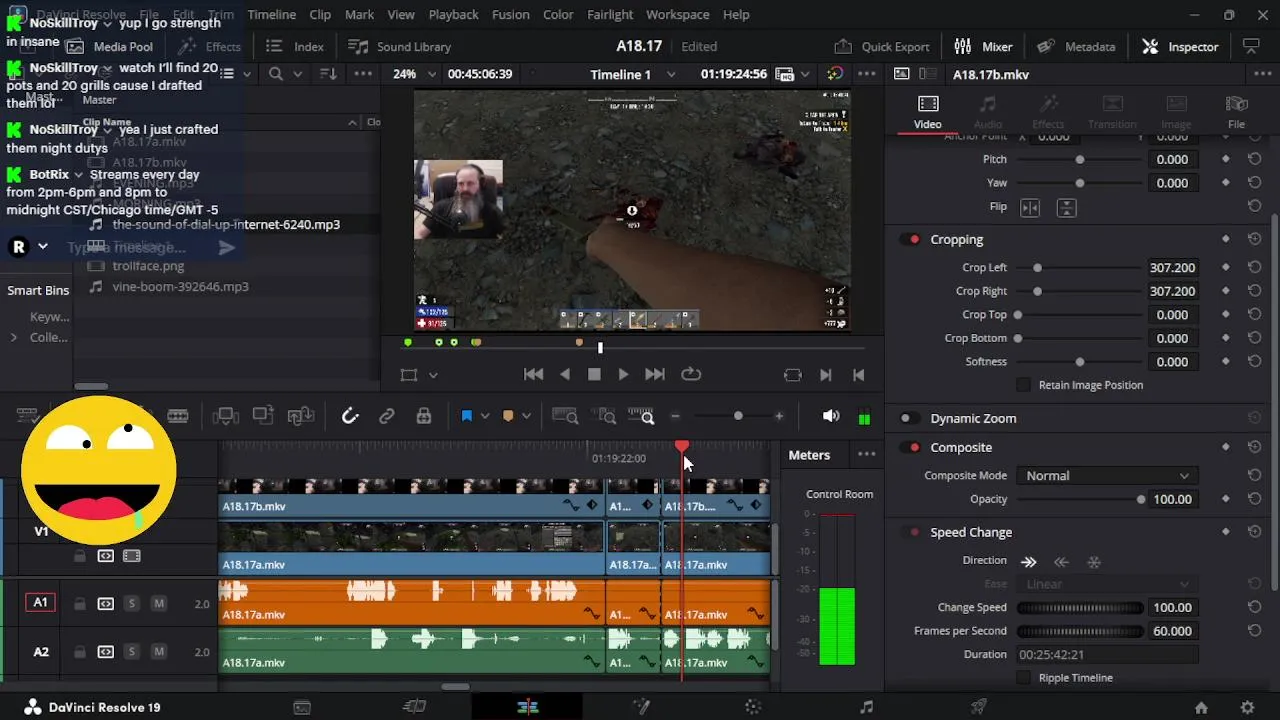Flip the clip horizontally
This screenshot has height=720, width=1280.
point(1030,207)
